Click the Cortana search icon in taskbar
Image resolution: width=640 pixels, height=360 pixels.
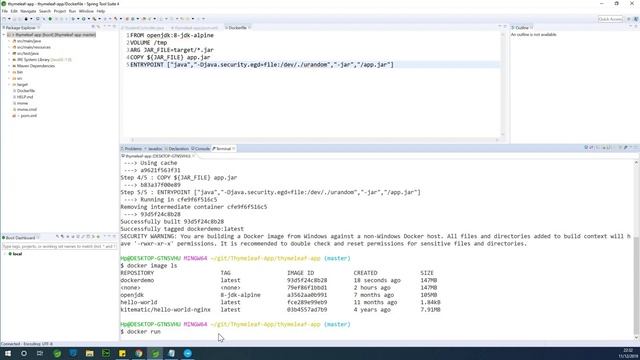pos(24,353)
